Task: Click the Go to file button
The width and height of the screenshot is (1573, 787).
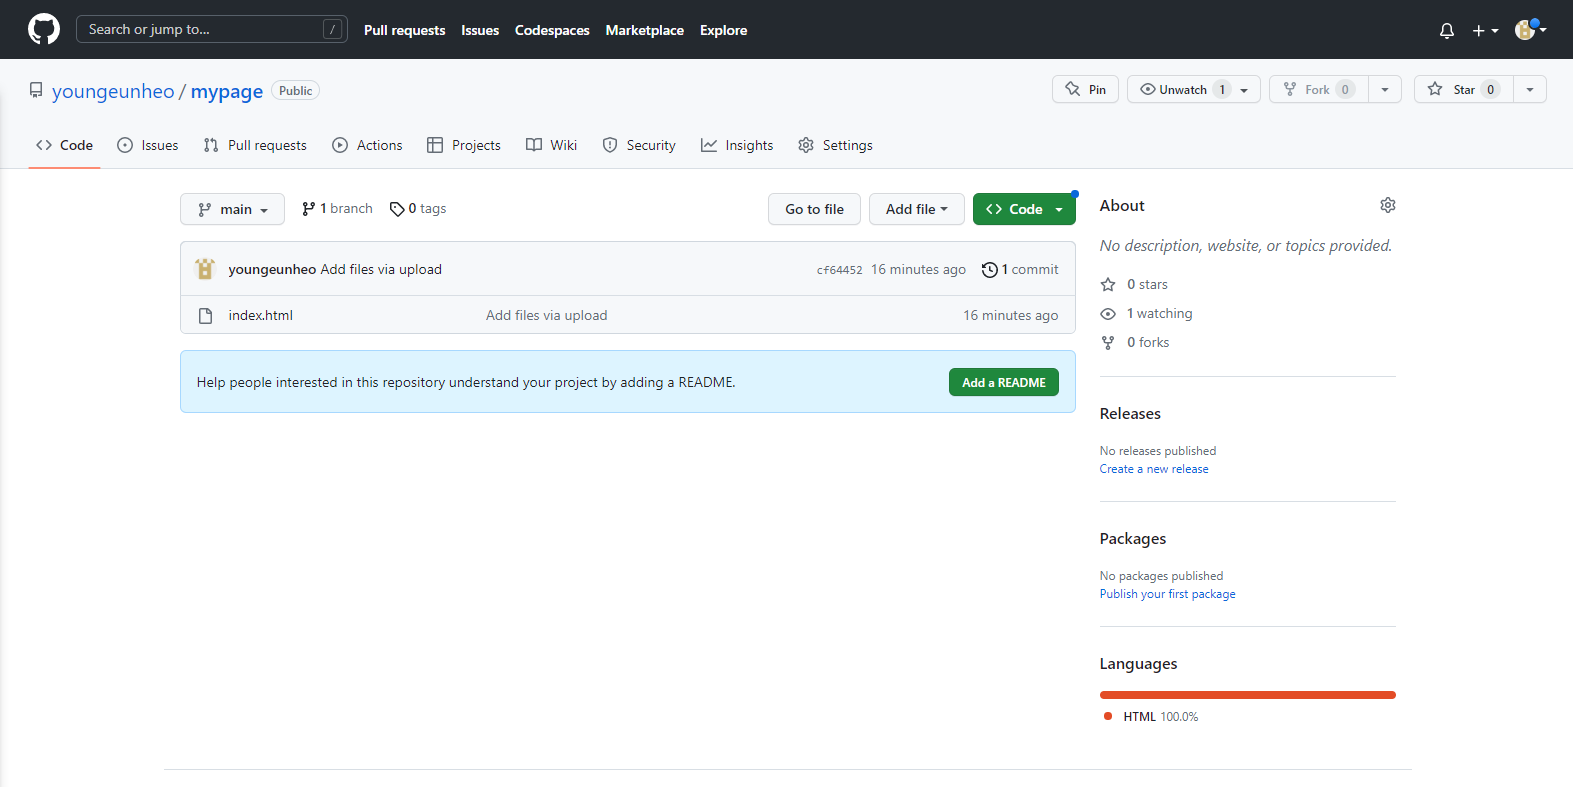Action: (814, 209)
